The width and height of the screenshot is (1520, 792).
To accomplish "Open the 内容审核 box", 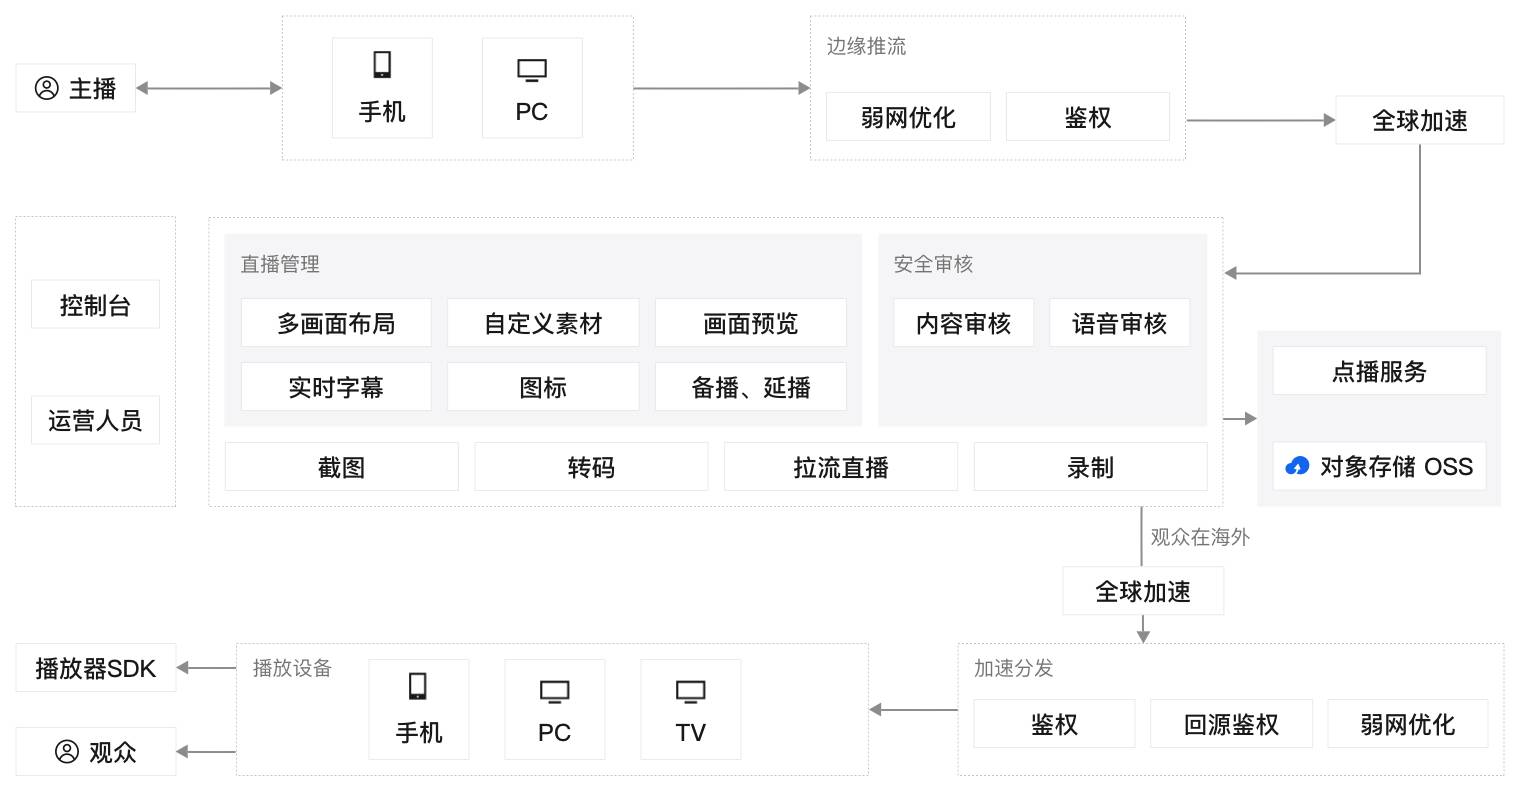I will point(963,323).
